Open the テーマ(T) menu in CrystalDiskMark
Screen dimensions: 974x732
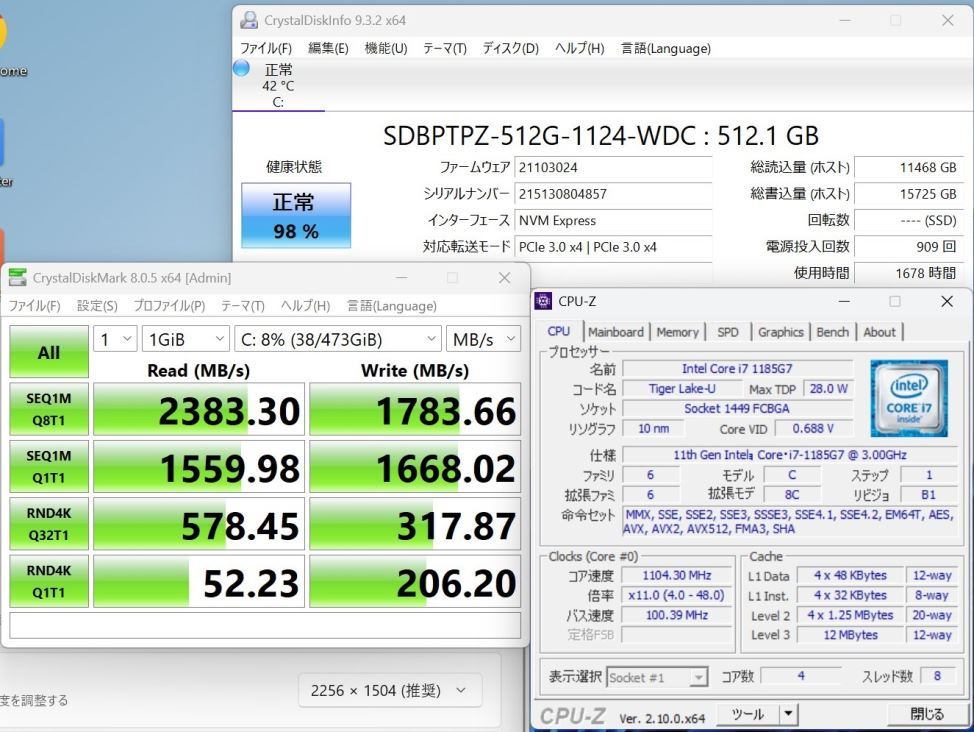[x=243, y=306]
